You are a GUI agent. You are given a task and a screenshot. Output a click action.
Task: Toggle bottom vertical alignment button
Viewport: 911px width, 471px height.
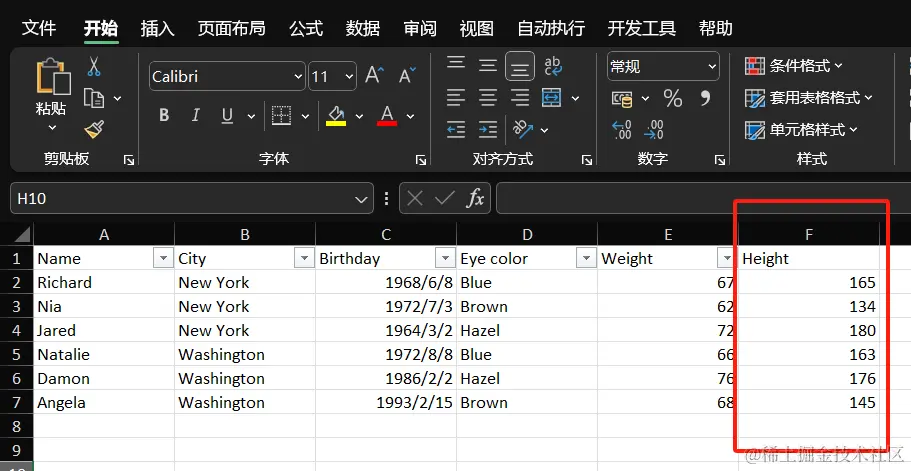coord(519,66)
